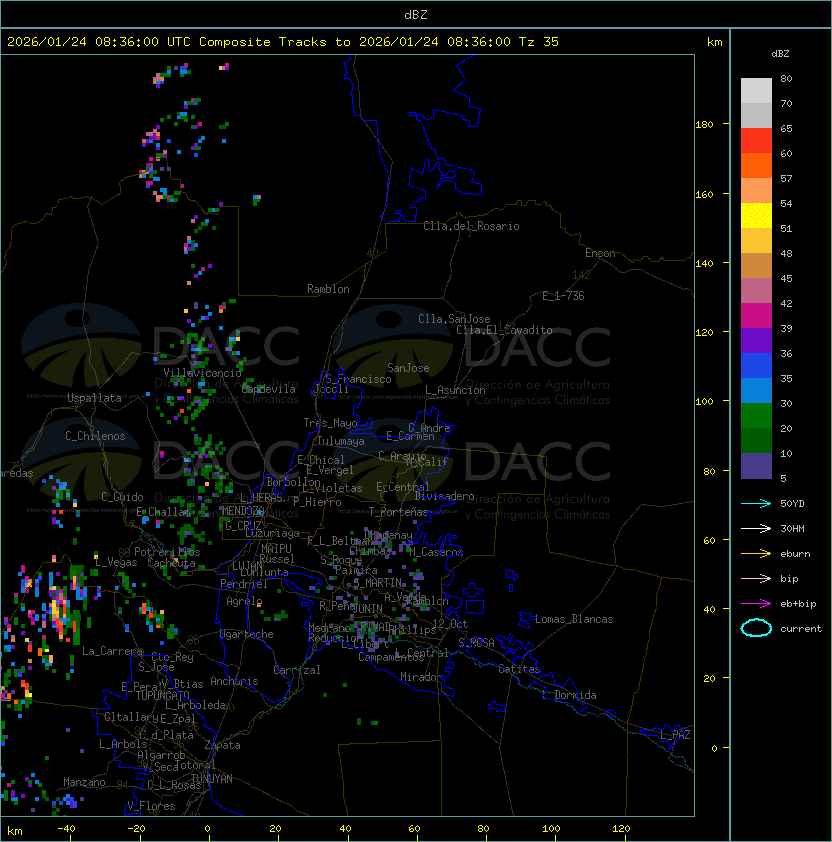This screenshot has height=842, width=832.
Task: Choose the bright green swatch below 30
Action: (x=756, y=416)
